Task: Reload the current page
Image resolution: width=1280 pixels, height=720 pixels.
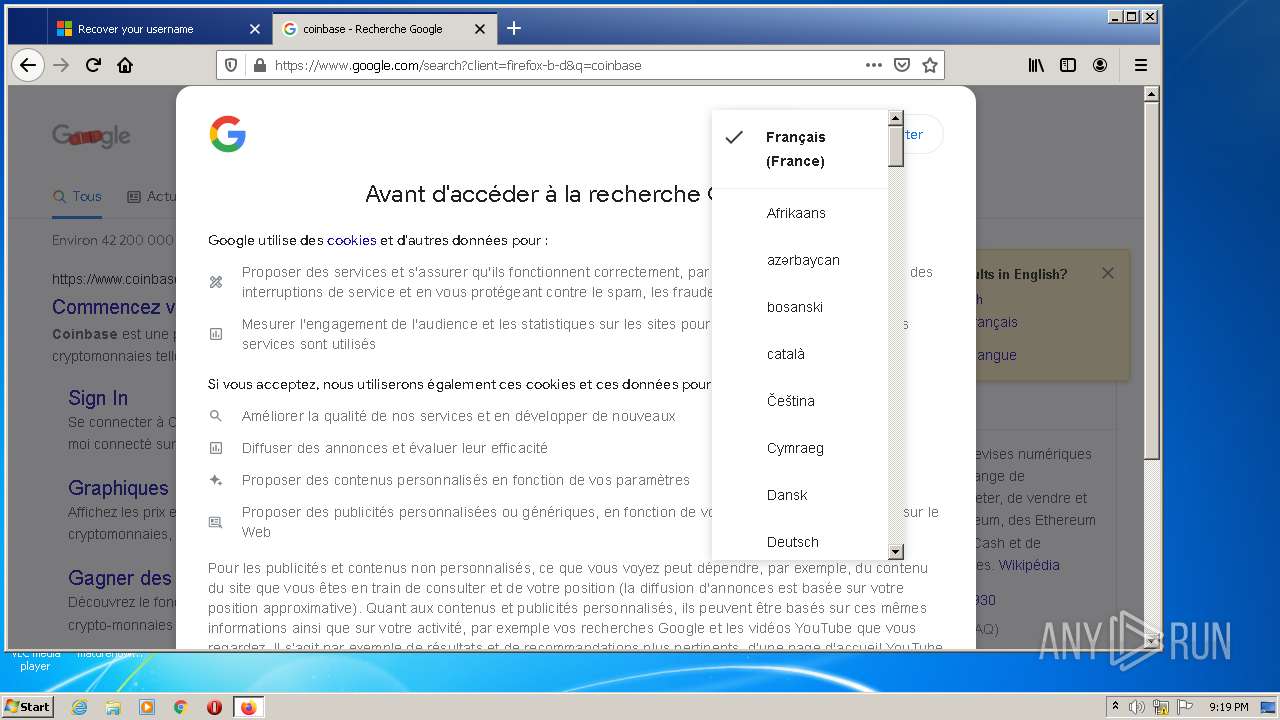Action: [x=93, y=65]
